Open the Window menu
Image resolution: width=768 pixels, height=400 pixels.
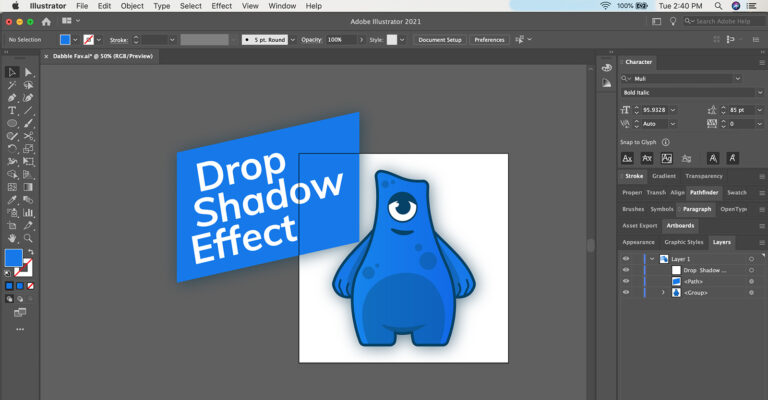pos(282,6)
